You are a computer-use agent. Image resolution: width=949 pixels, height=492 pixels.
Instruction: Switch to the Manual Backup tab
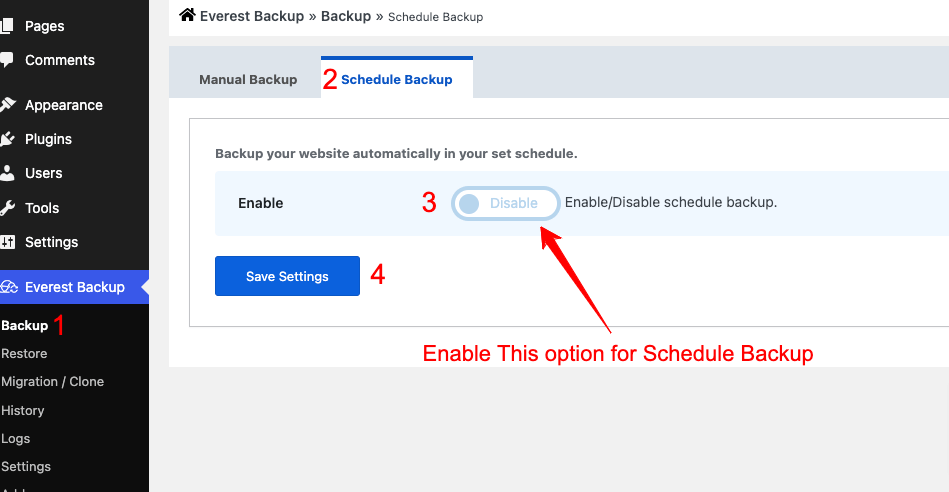pos(248,80)
